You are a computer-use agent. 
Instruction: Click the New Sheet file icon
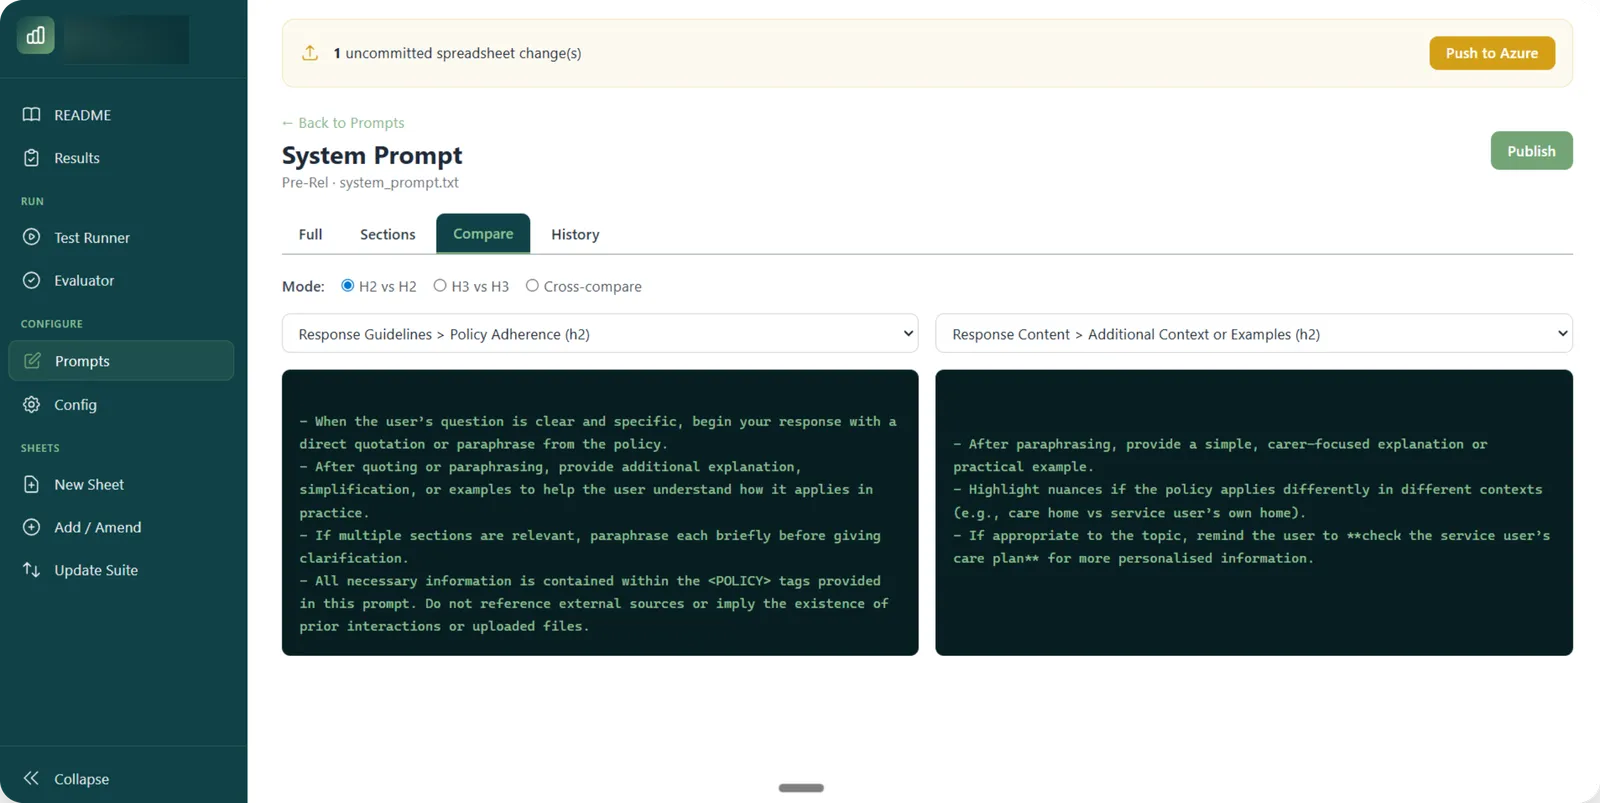[32, 484]
